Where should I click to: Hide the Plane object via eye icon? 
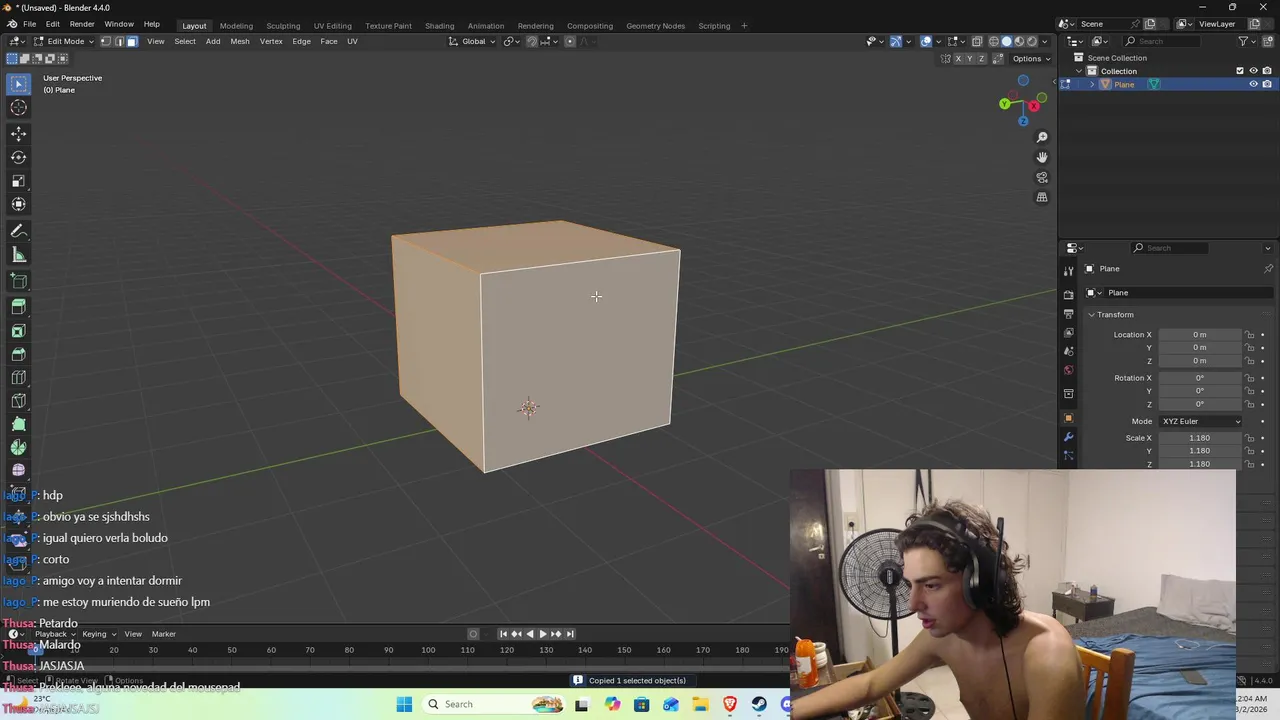[1253, 84]
